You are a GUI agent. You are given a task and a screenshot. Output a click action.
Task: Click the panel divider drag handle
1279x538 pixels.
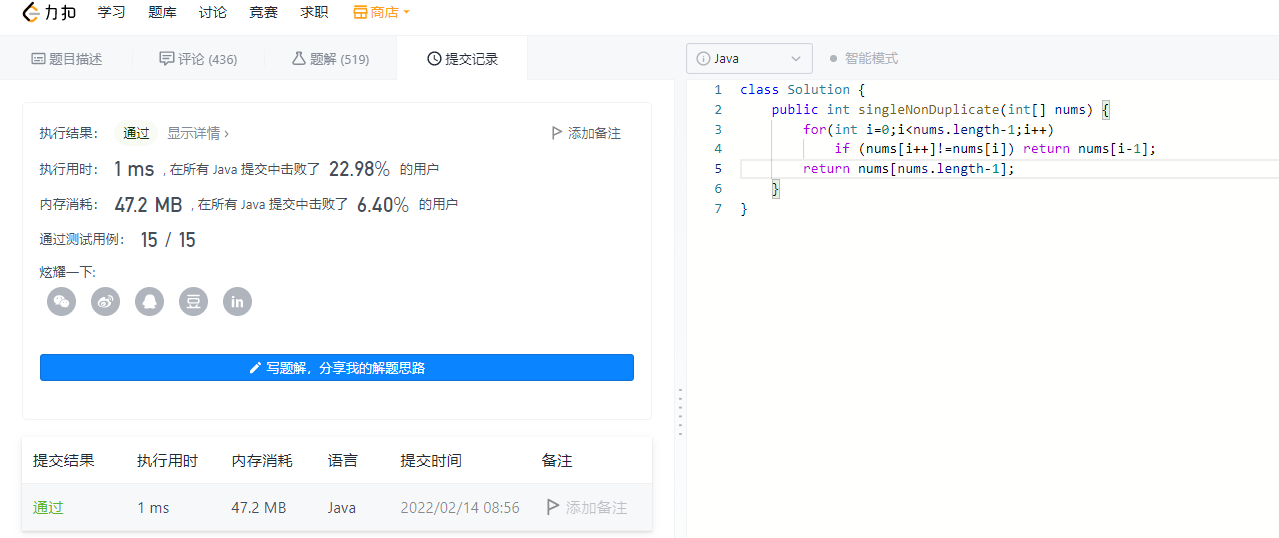(680, 411)
